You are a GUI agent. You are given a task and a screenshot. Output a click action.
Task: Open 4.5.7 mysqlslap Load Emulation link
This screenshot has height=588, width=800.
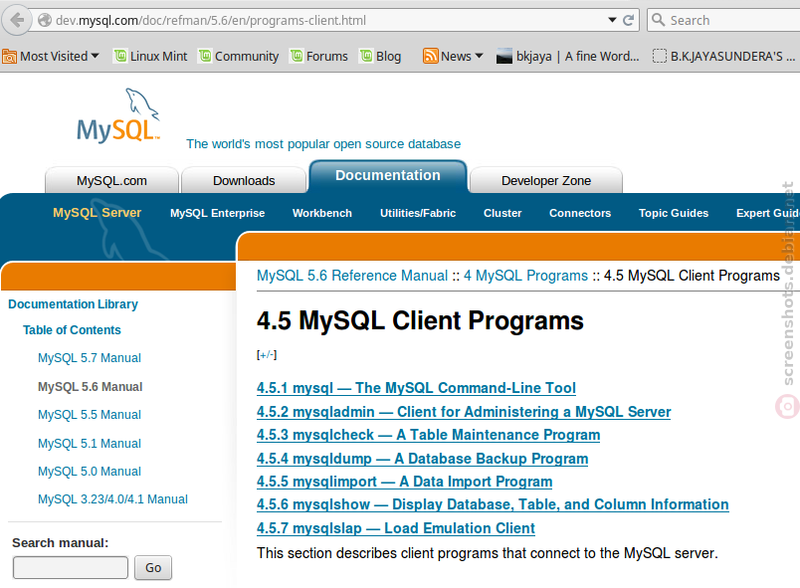(396, 528)
